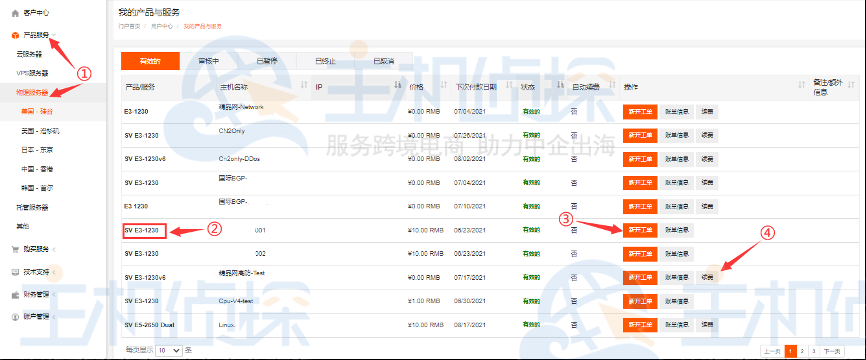Click the icon beside 财务管理
The height and width of the screenshot is (360, 866).
[x=15, y=295]
